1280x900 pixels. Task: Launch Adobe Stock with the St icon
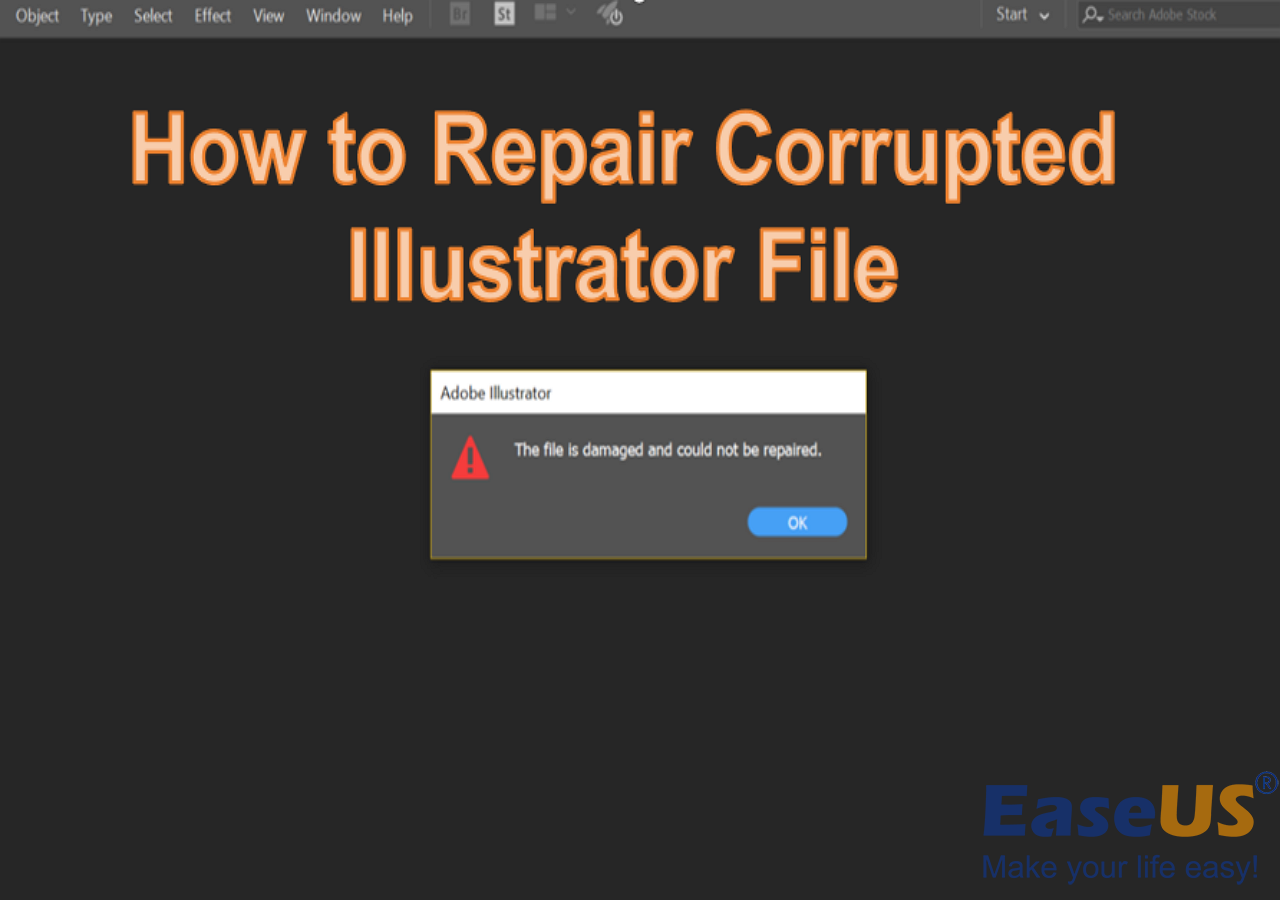(504, 14)
